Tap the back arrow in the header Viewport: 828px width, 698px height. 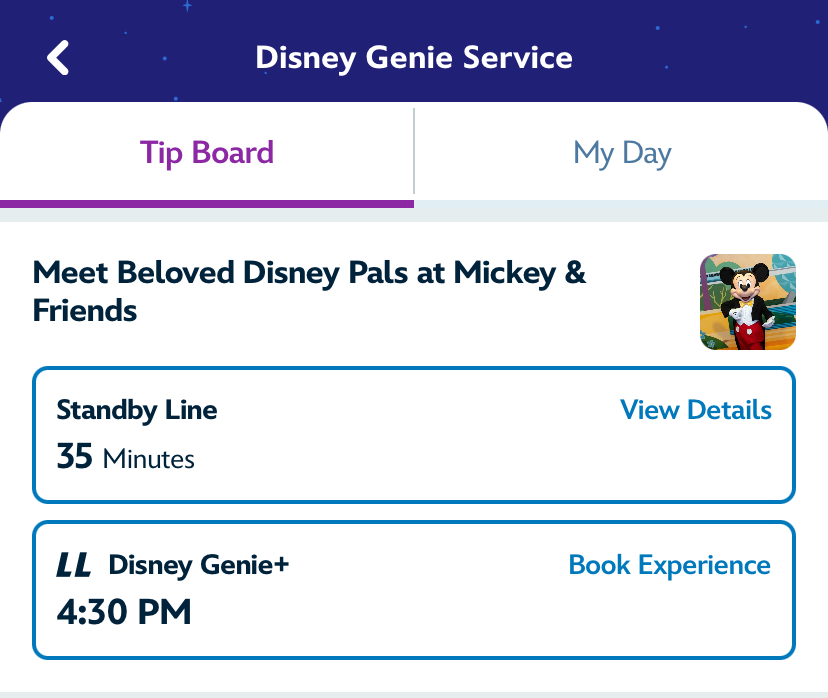(x=59, y=57)
